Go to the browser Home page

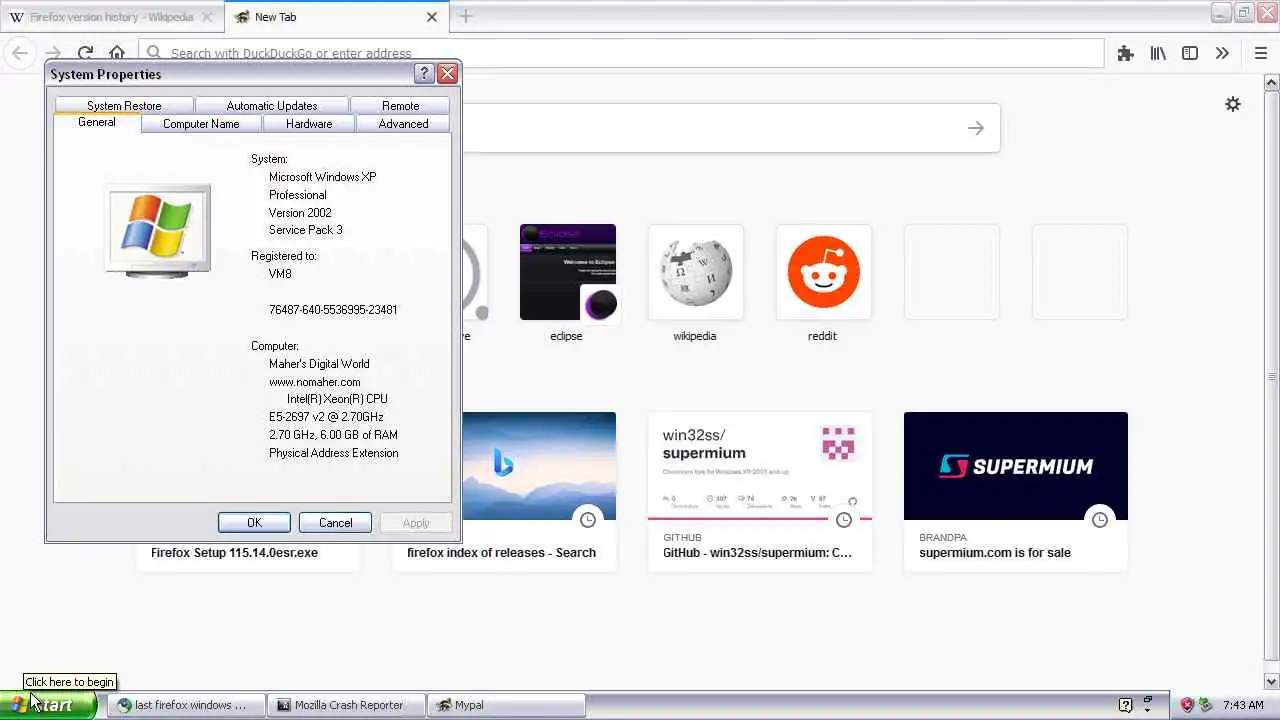coord(117,53)
